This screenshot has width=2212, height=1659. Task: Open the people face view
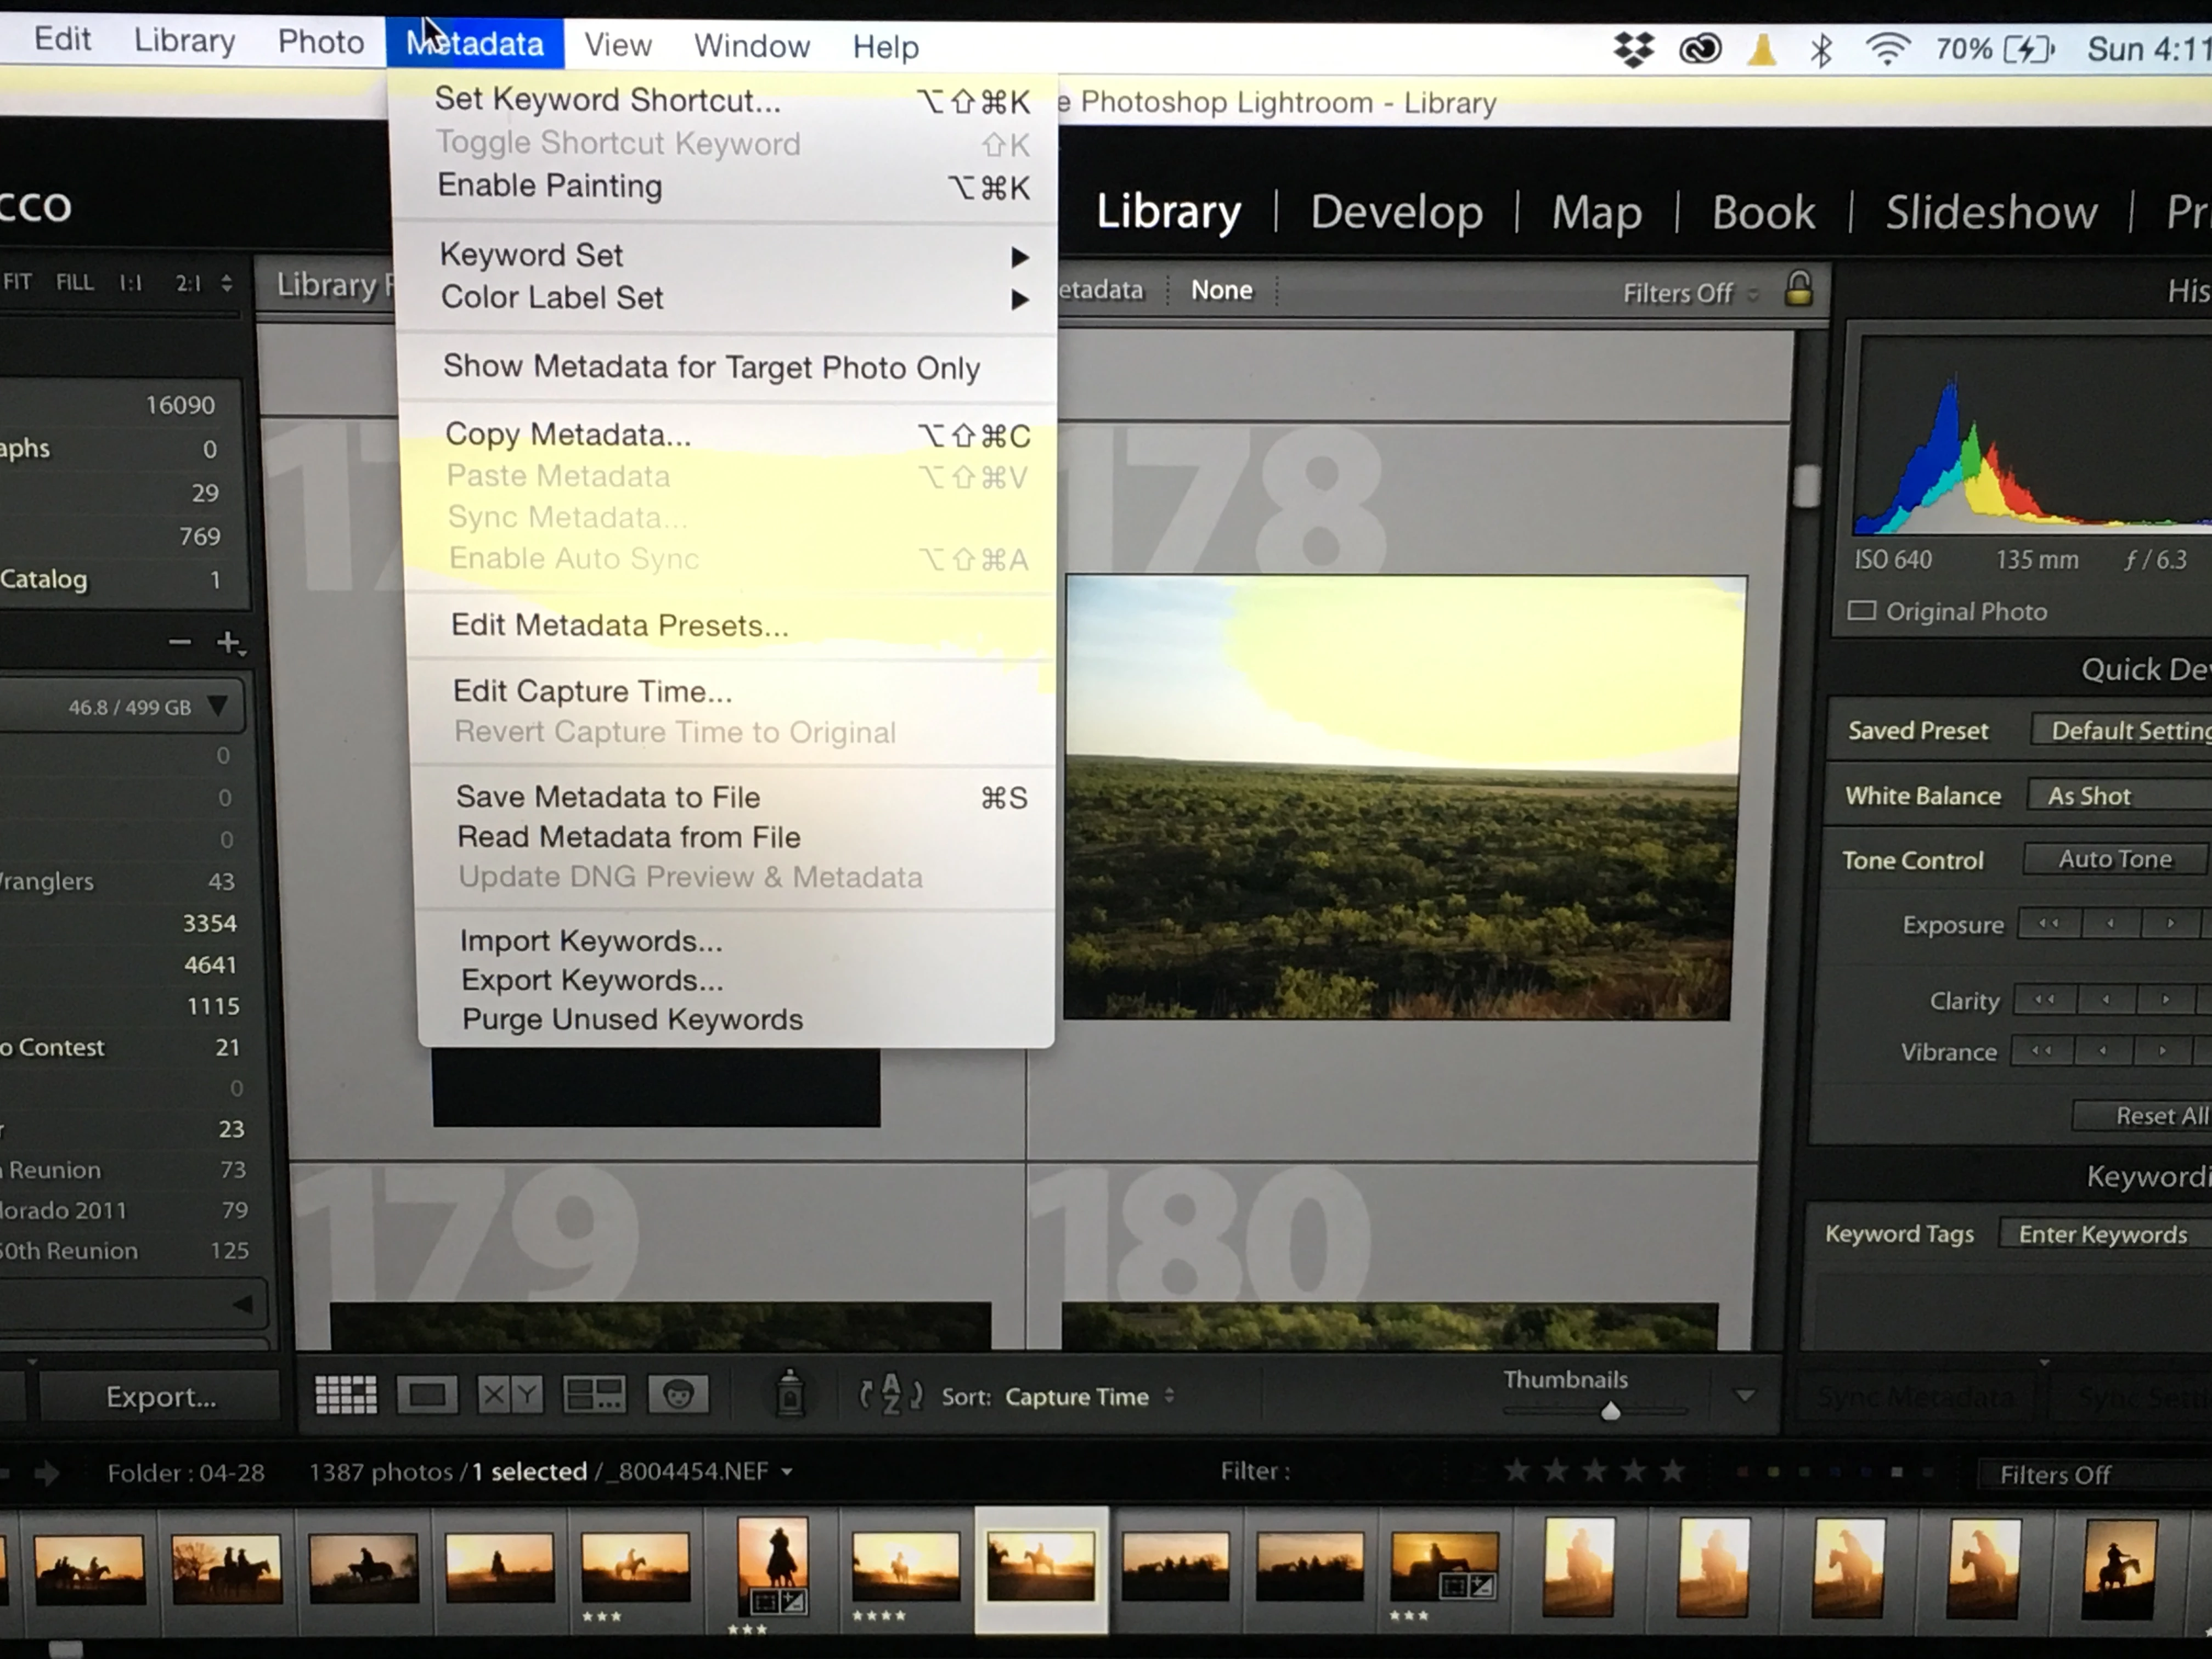pyautogui.click(x=678, y=1394)
